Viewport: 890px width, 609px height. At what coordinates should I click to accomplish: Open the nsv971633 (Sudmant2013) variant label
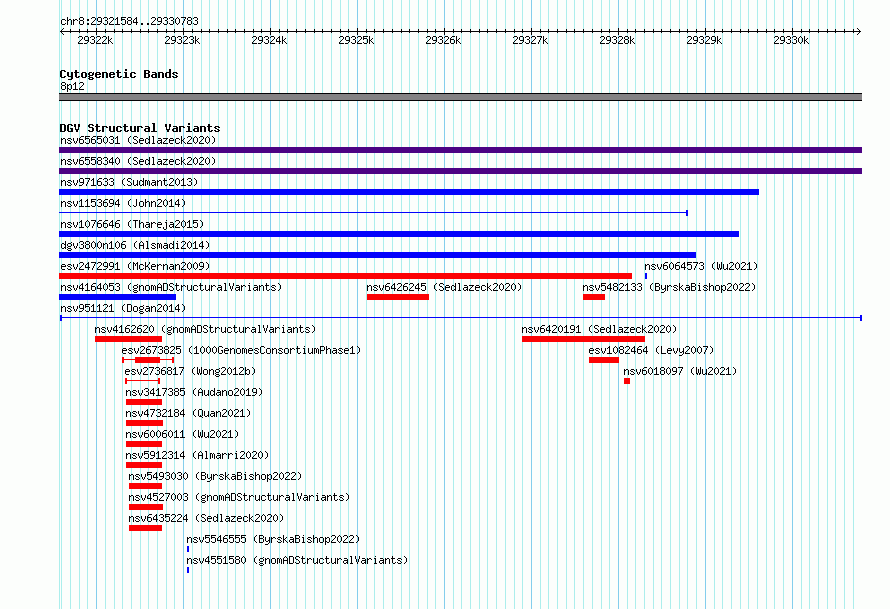(129, 182)
